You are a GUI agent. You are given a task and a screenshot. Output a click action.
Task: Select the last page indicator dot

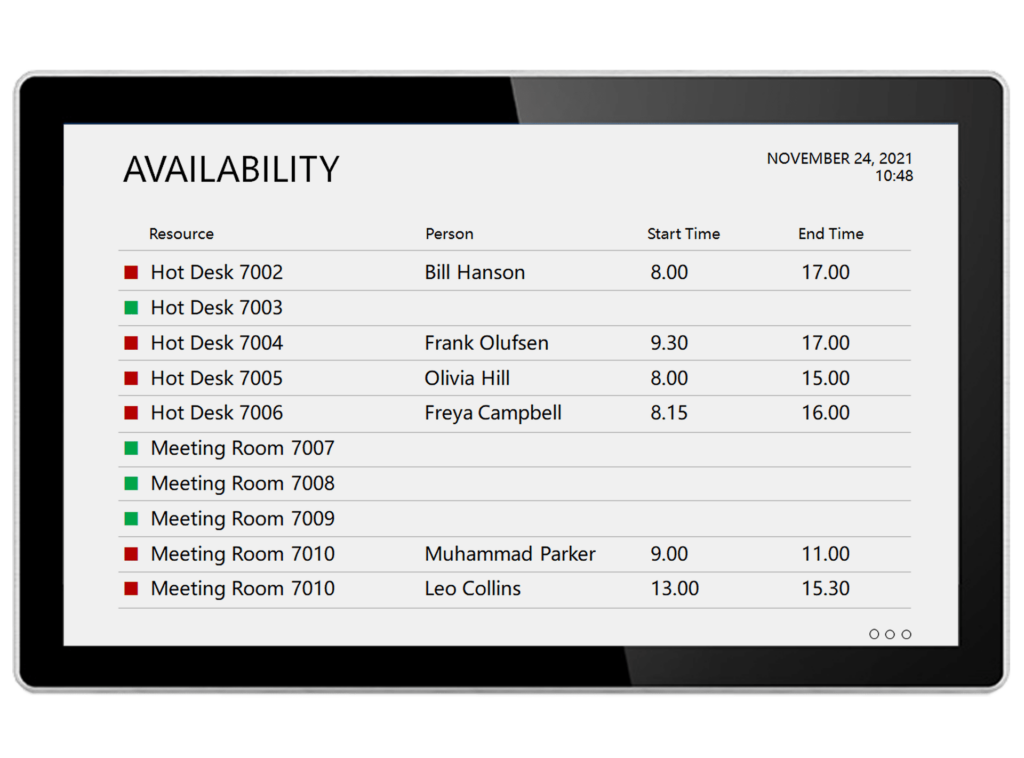coord(906,634)
